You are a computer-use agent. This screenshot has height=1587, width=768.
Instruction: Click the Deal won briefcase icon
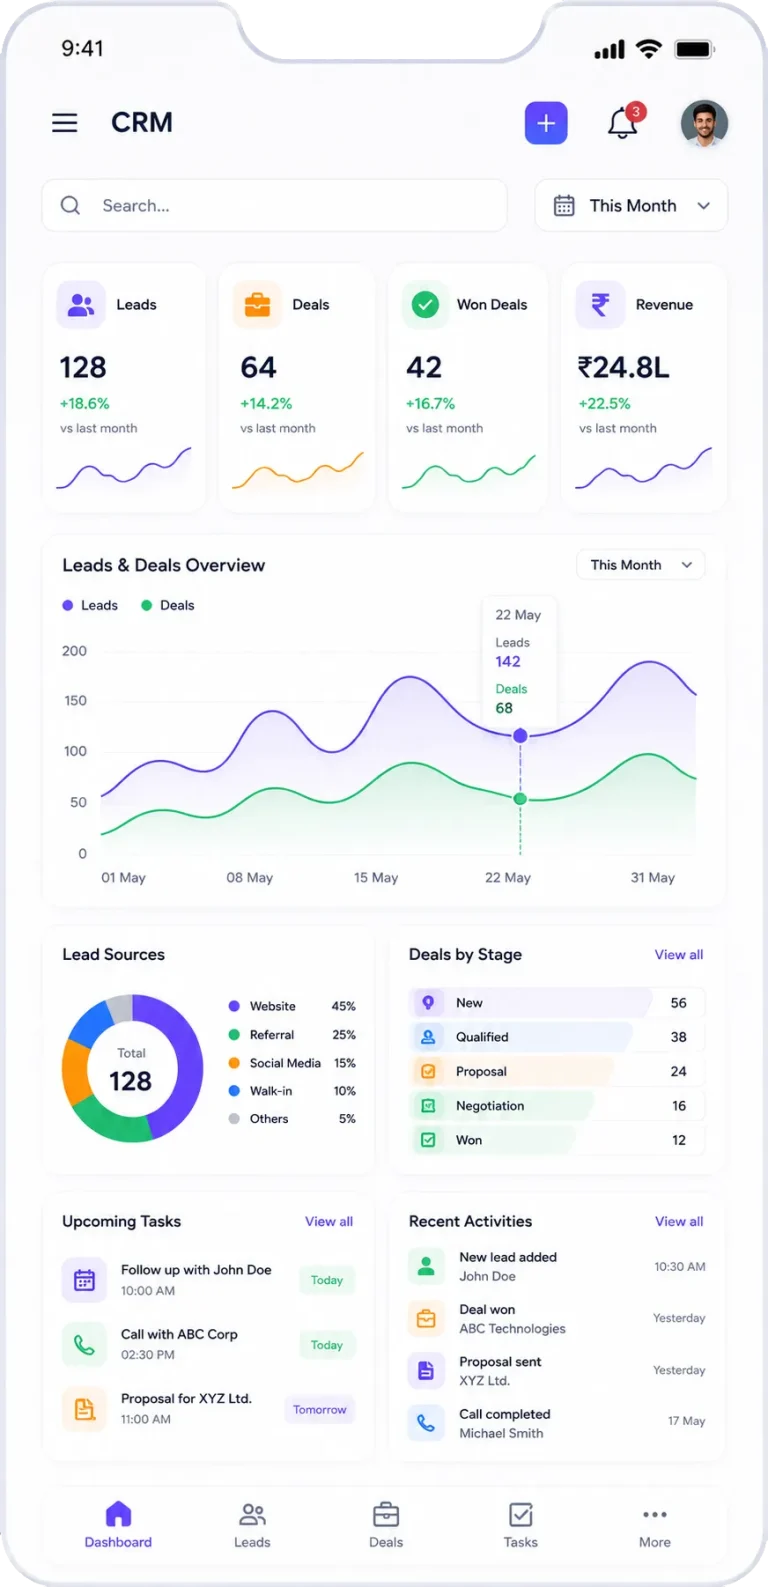coord(426,1318)
